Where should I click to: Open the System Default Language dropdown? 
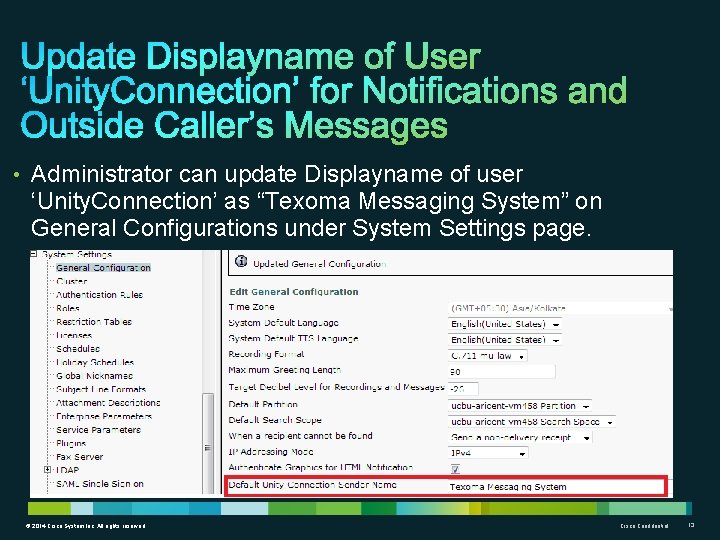(x=505, y=324)
